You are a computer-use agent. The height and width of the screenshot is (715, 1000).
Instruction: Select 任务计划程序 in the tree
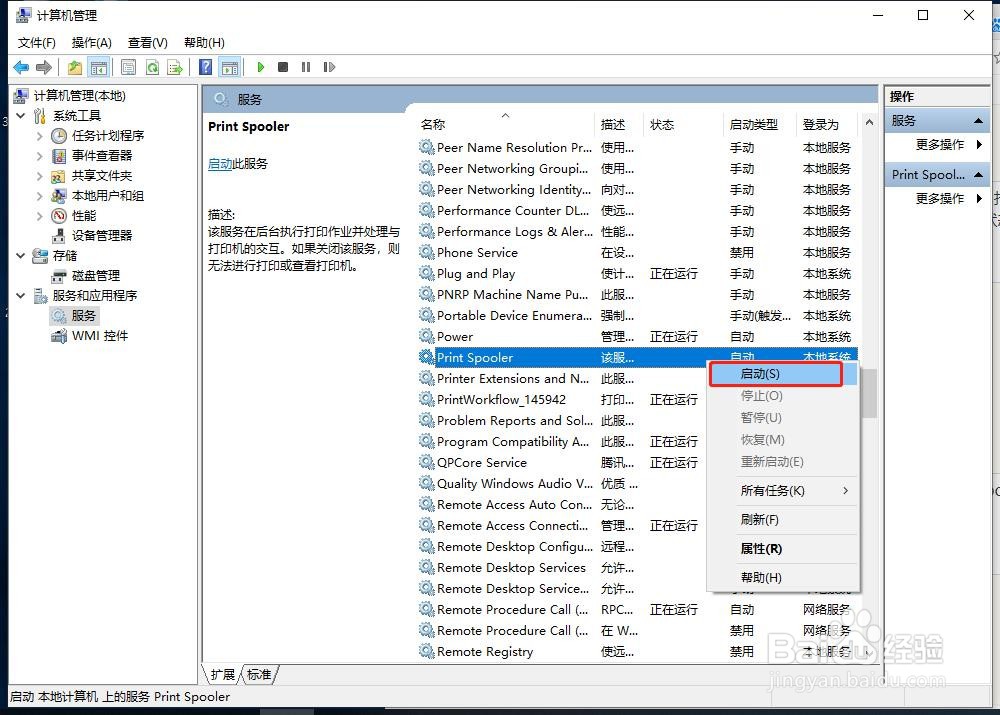(x=108, y=135)
